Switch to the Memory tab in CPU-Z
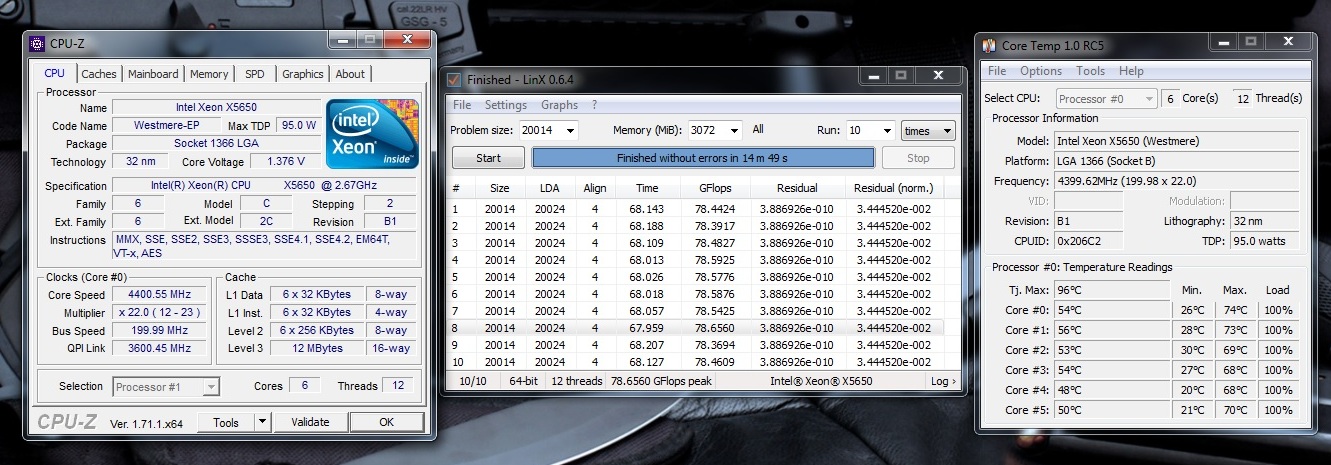 point(209,74)
